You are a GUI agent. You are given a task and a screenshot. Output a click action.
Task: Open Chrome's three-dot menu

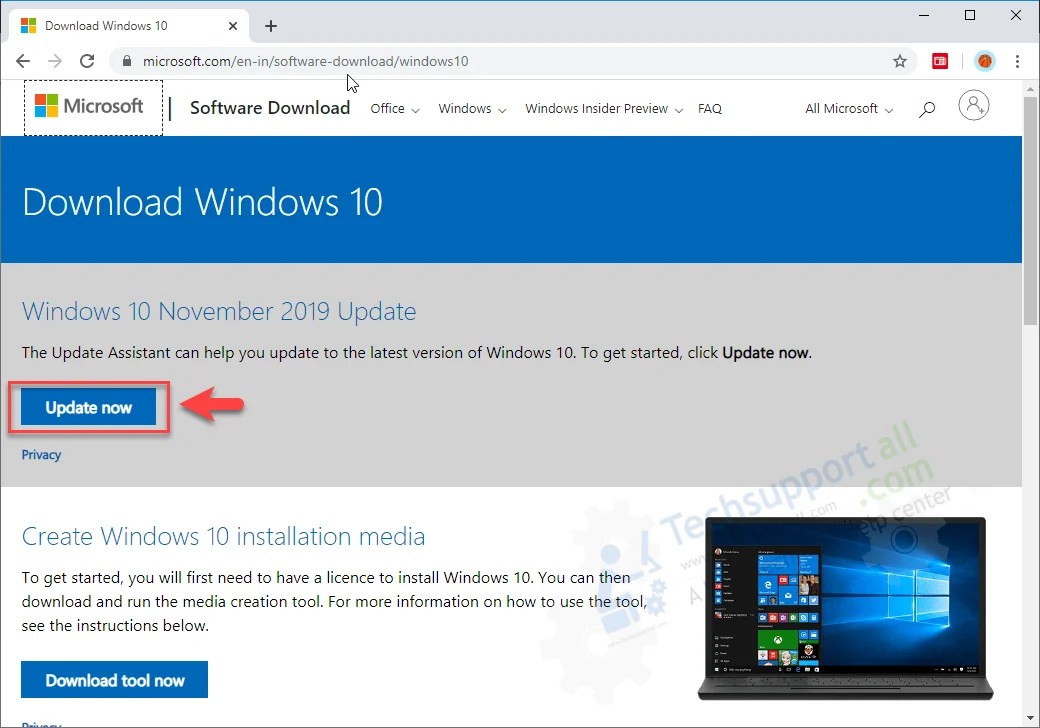tap(1017, 61)
